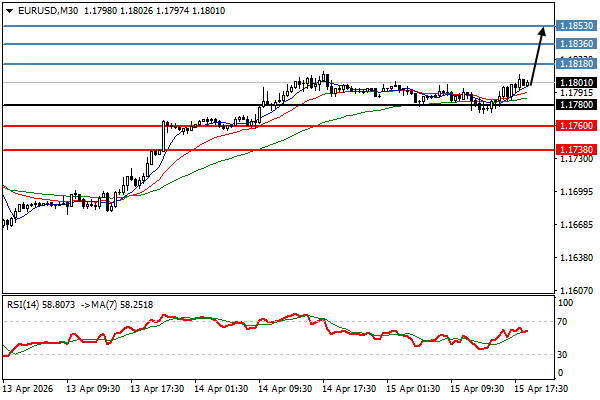This screenshot has width=600, height=400.
Task: Select the black 1.17800 level label
Action: click(x=578, y=105)
